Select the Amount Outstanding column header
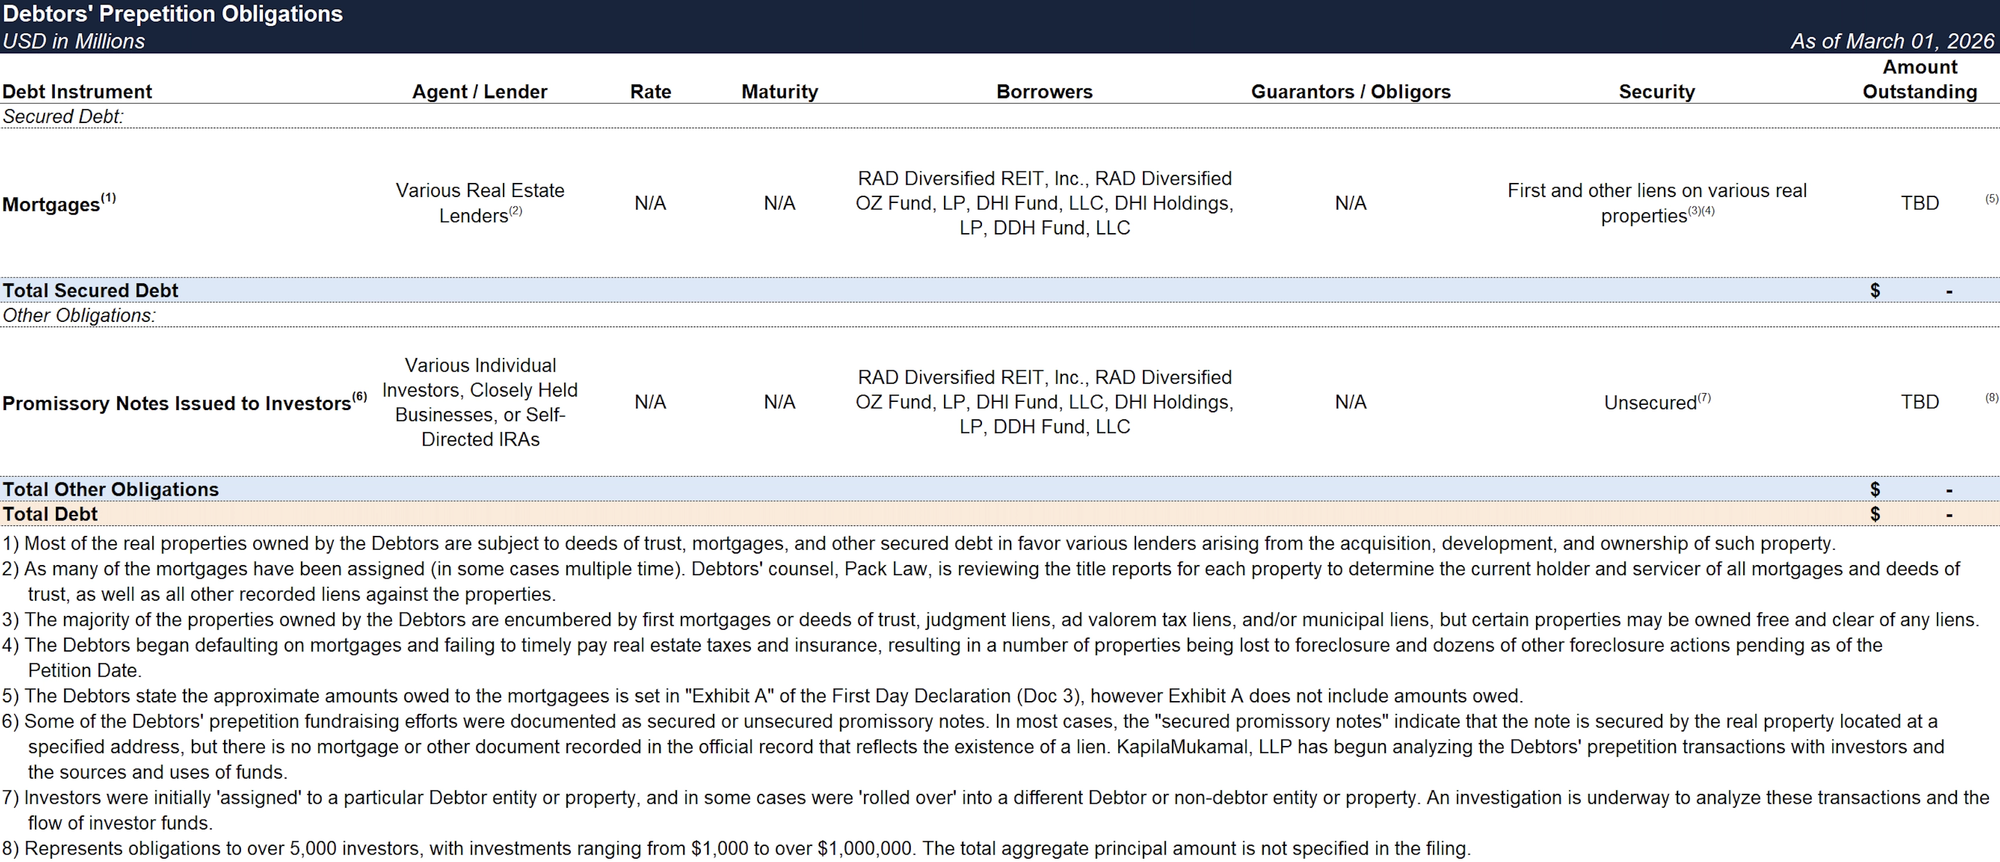The image size is (2000, 862). point(1919,80)
